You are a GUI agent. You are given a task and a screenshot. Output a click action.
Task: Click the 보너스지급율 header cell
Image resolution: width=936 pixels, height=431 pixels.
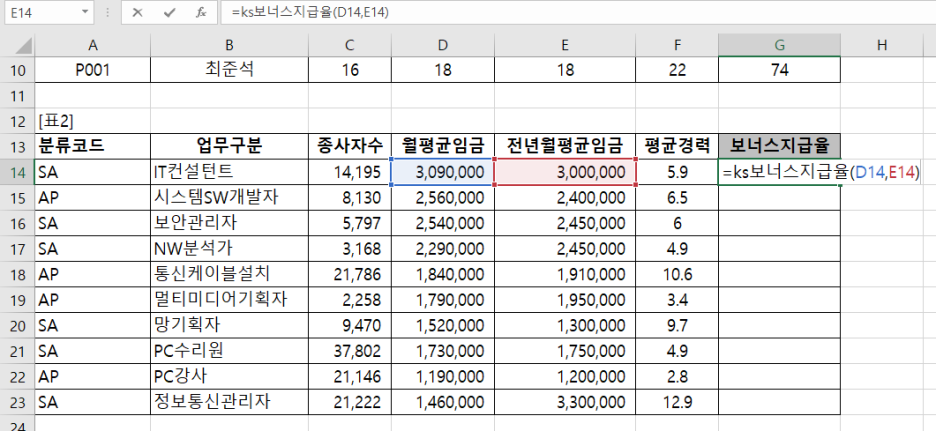pyautogui.click(x=780, y=147)
